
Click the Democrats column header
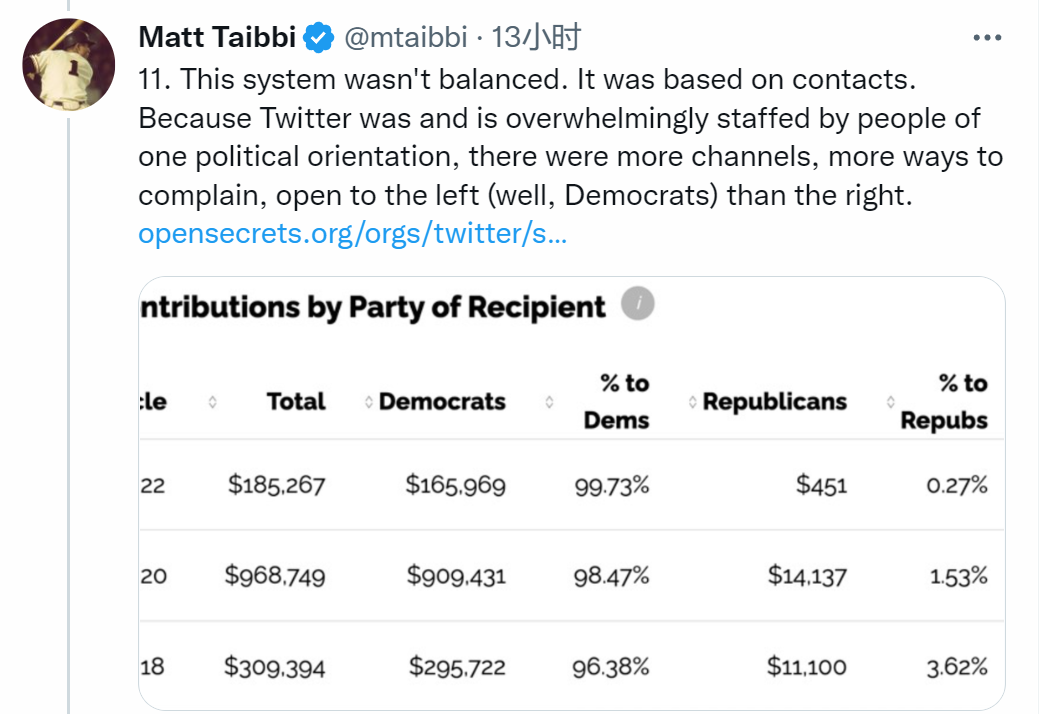pyautogui.click(x=442, y=402)
